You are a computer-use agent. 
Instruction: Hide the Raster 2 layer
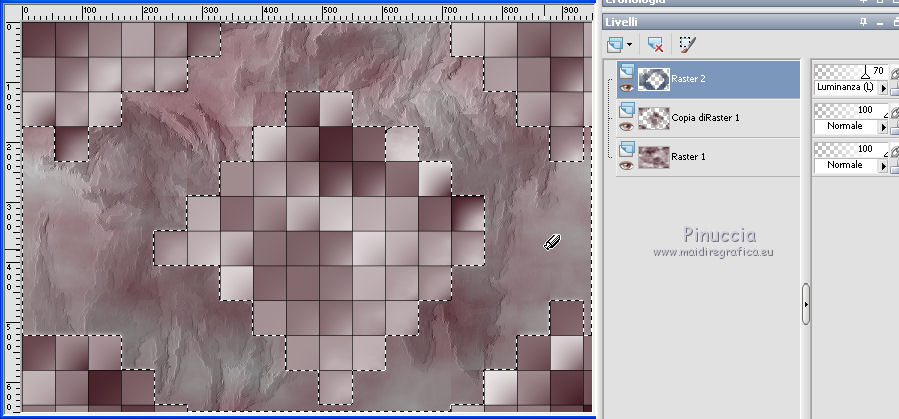point(626,88)
